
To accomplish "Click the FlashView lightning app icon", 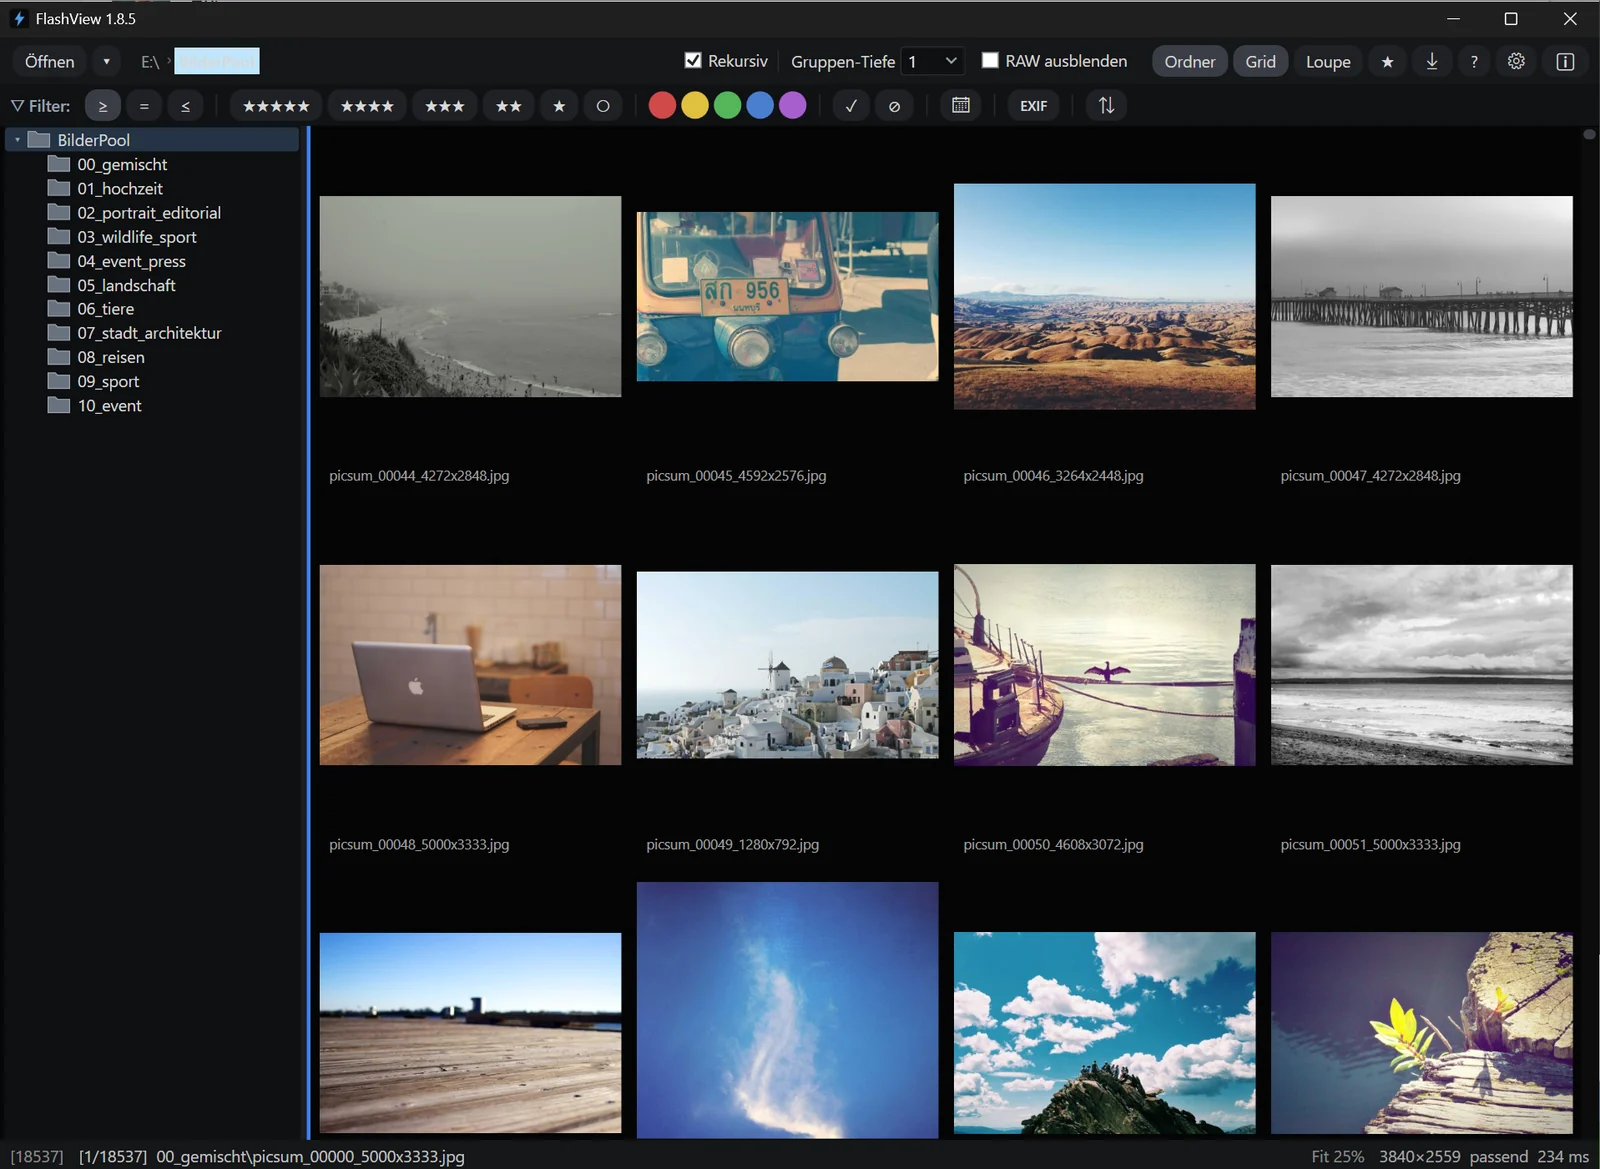I will pyautogui.click(x=19, y=19).
